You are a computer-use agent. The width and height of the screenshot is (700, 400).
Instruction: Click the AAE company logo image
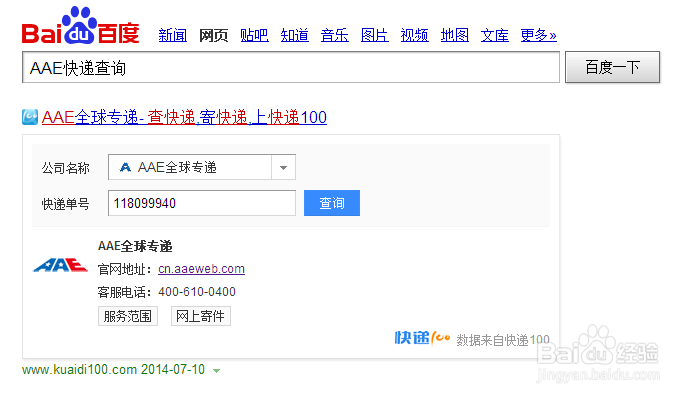coord(61,265)
